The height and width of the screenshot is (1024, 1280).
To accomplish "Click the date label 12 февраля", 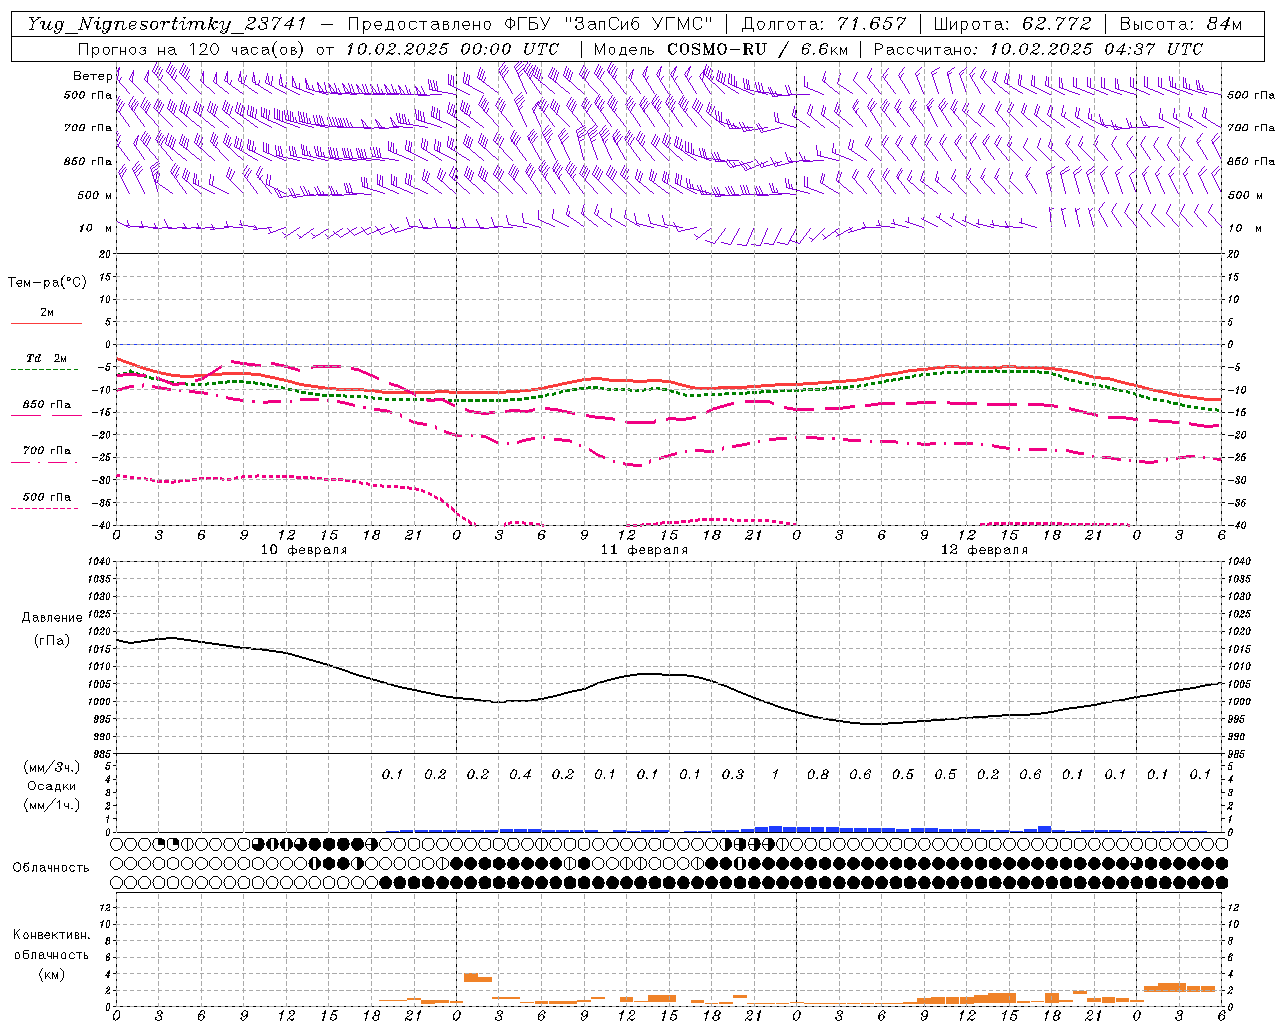I will (x=984, y=550).
